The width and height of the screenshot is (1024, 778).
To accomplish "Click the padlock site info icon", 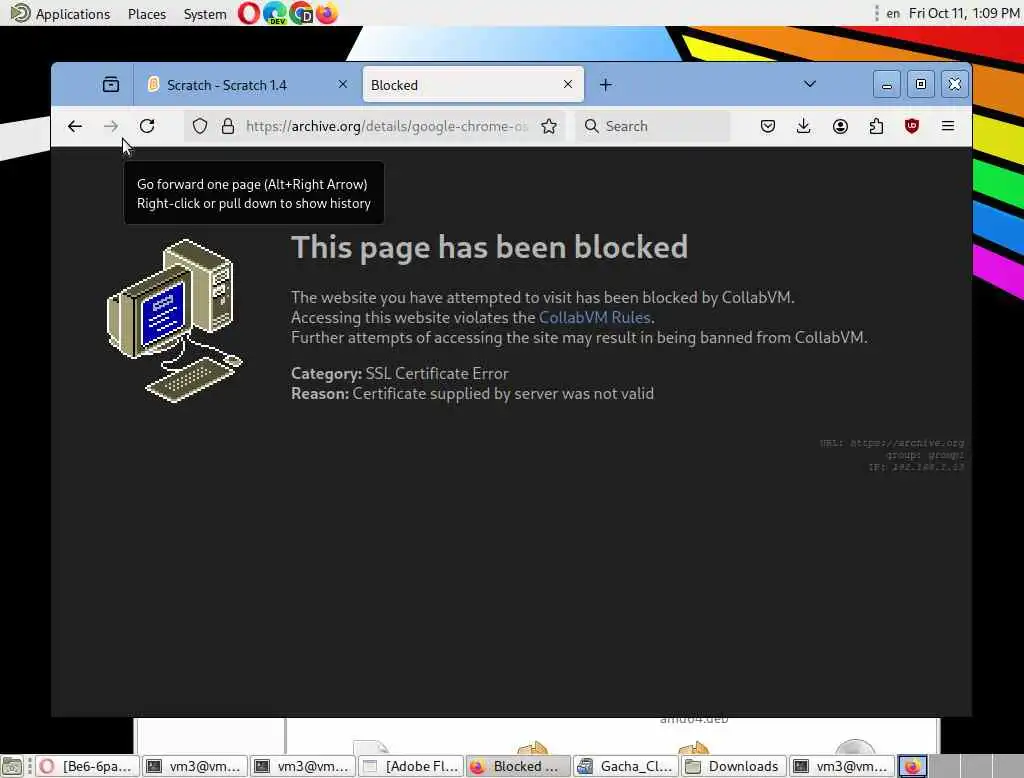I will [227, 126].
